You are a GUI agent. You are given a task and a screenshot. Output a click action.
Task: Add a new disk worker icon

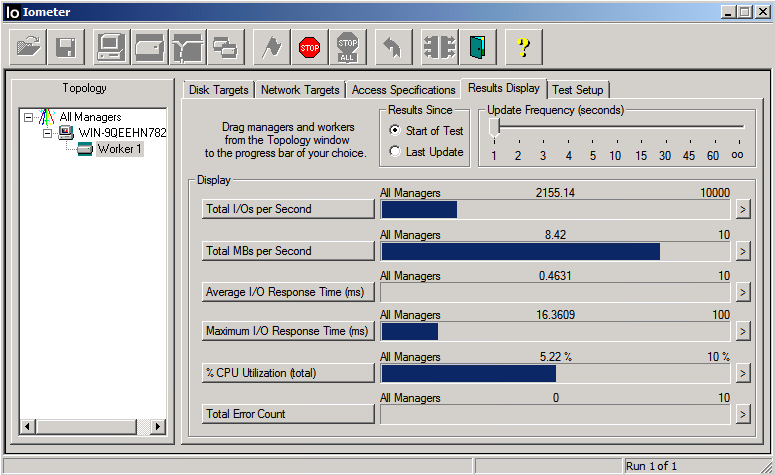(149, 47)
